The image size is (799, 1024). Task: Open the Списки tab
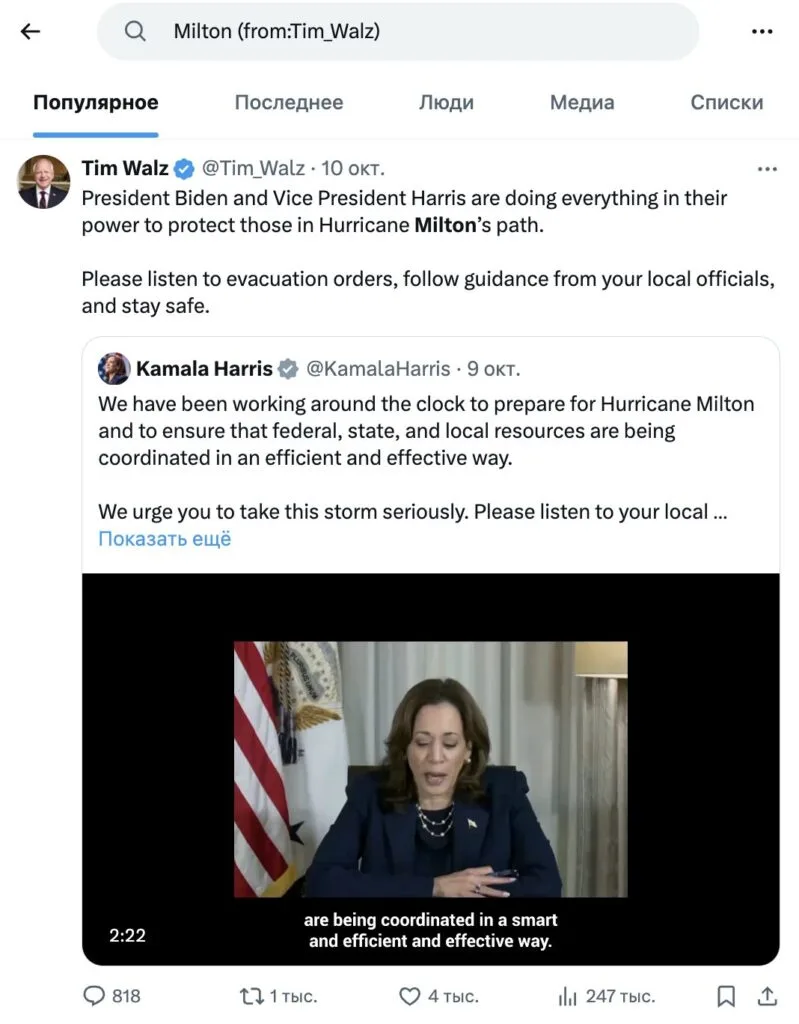(x=726, y=103)
